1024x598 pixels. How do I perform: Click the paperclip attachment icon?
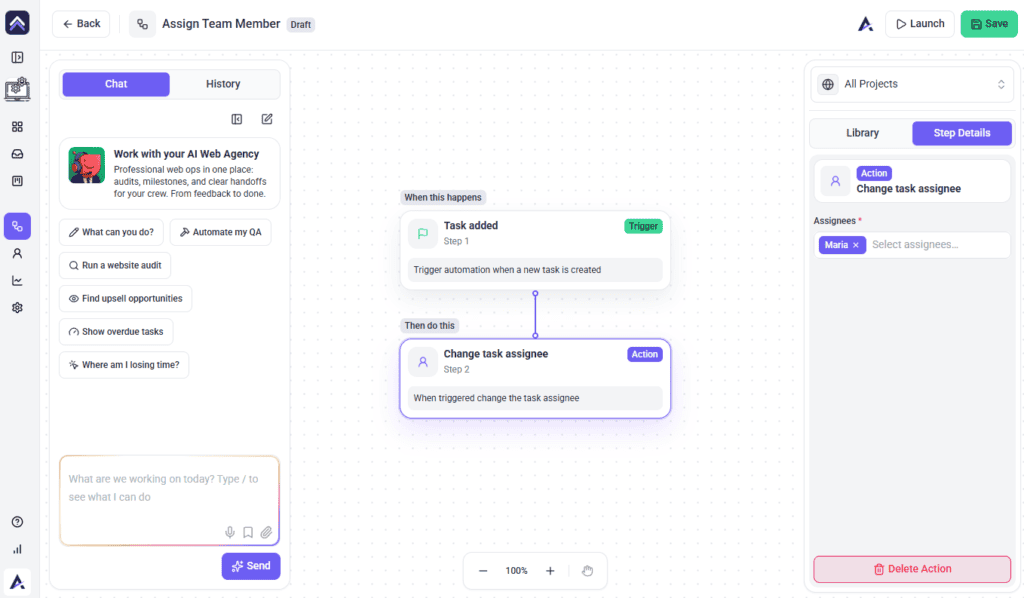[x=266, y=532]
